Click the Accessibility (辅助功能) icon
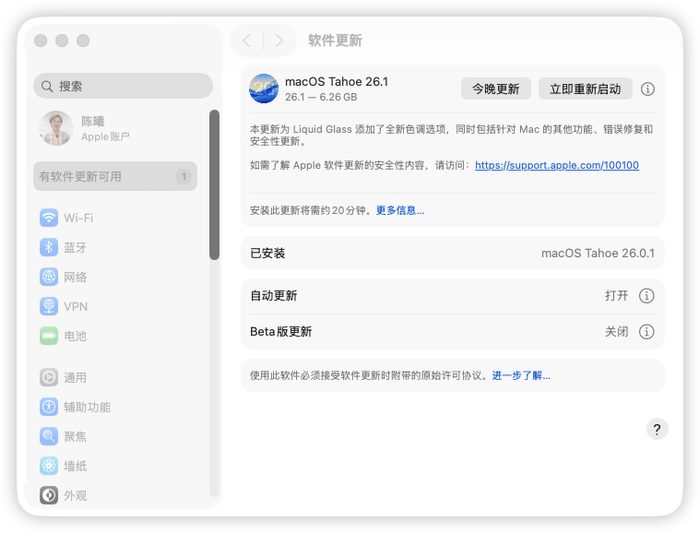Image resolution: width=700 pixels, height=533 pixels. [x=49, y=407]
